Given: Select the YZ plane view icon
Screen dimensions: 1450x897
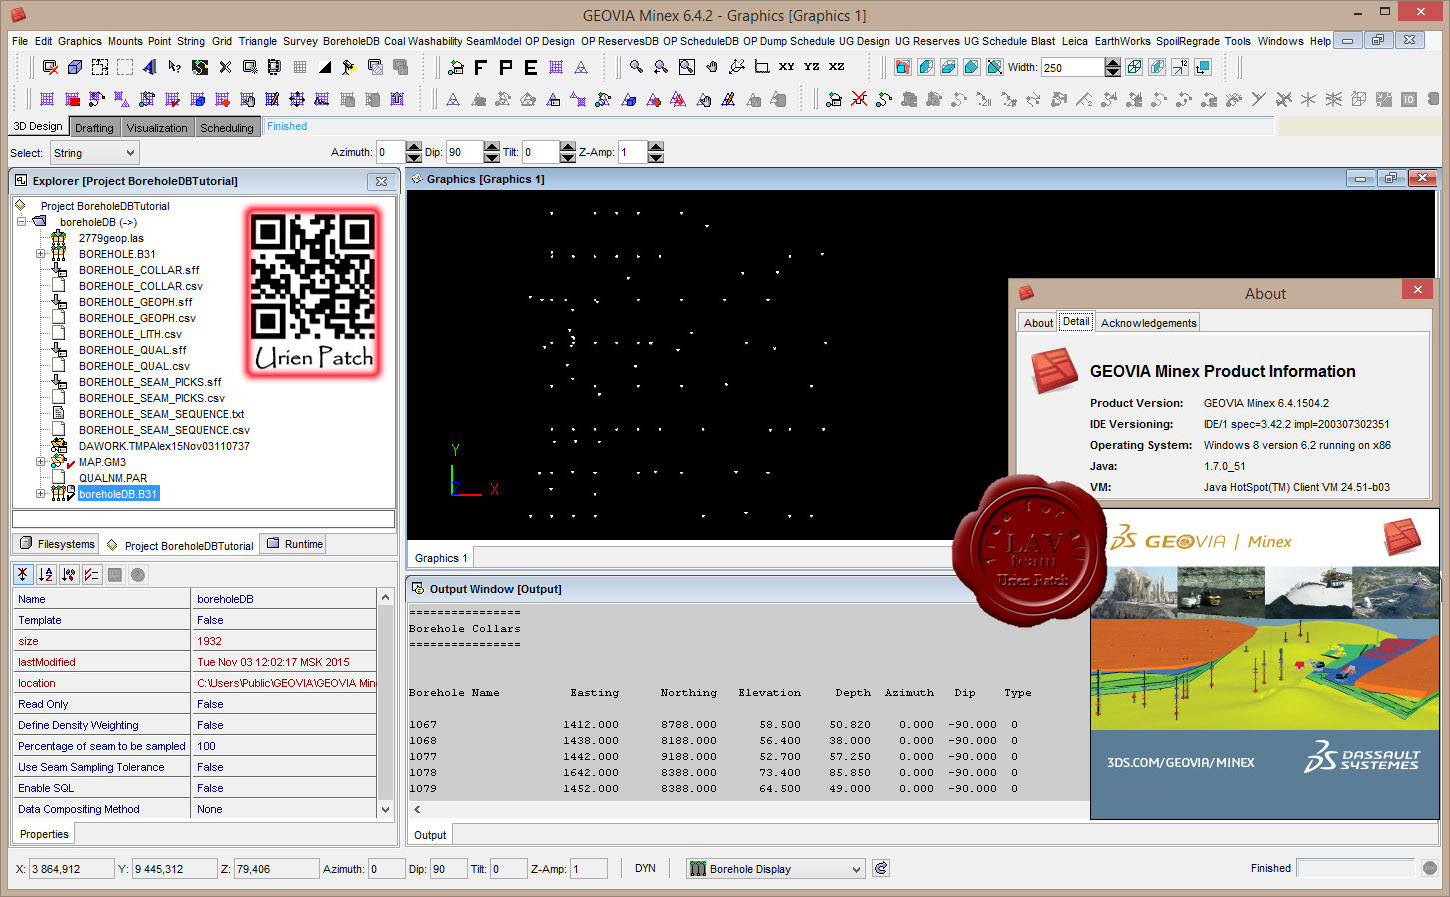Looking at the screenshot, I should coord(811,67).
